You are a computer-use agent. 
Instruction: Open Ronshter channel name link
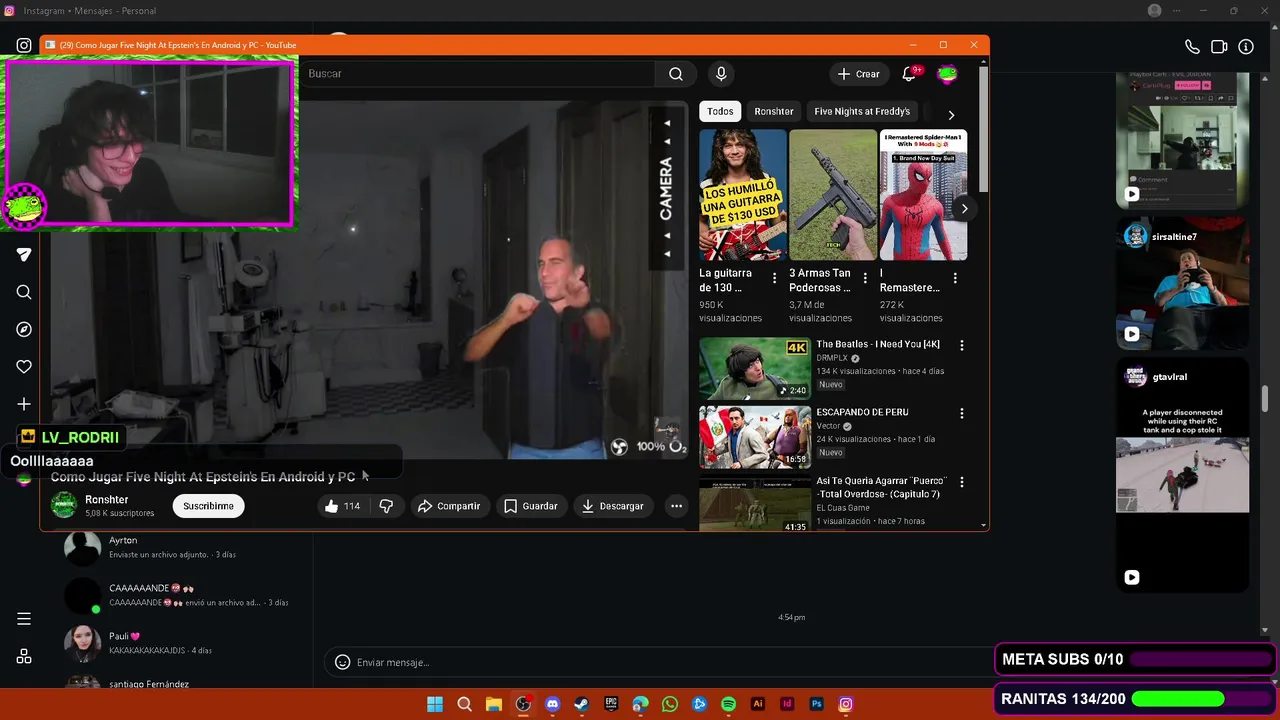(x=107, y=499)
